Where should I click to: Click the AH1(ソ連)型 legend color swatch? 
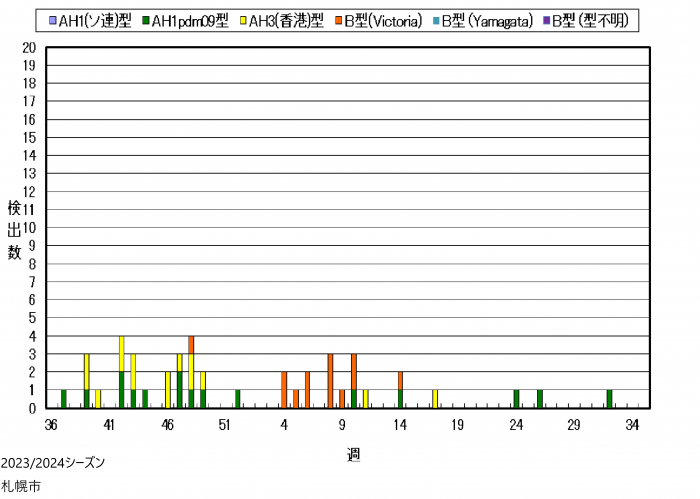tap(53, 19)
